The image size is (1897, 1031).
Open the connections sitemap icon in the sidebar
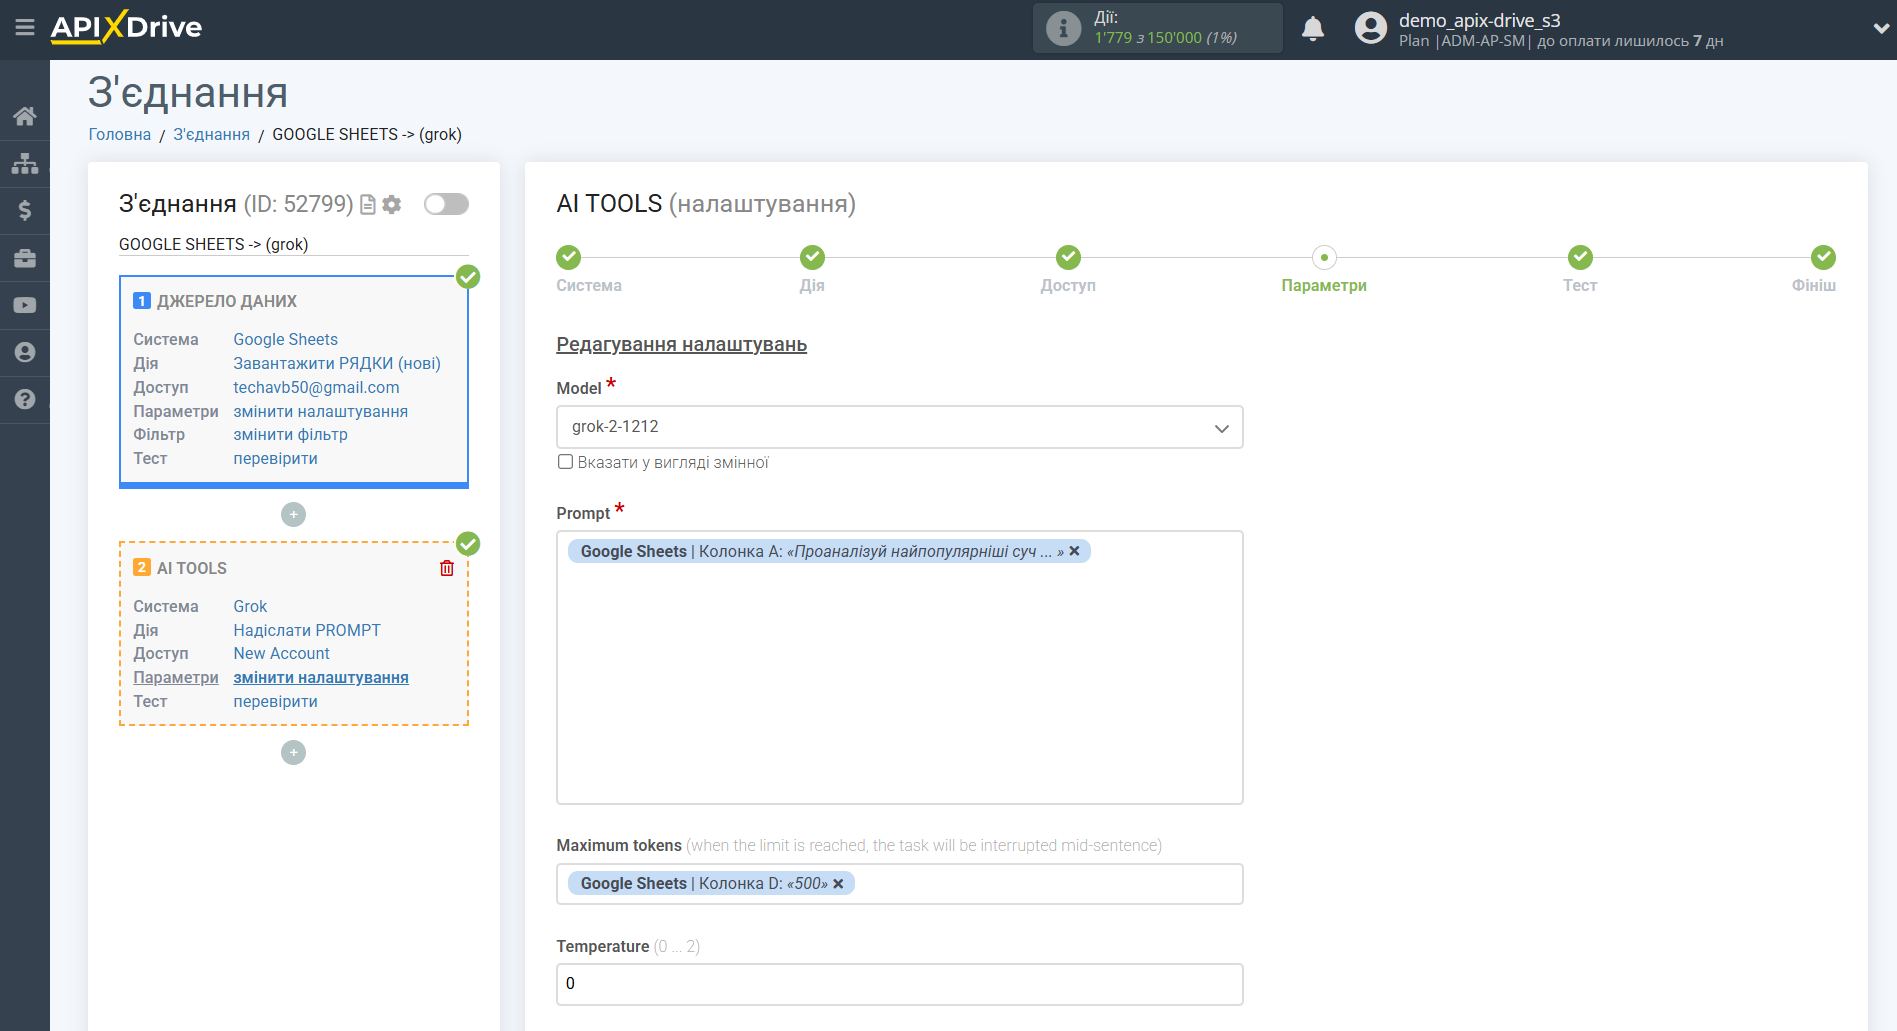(25, 163)
